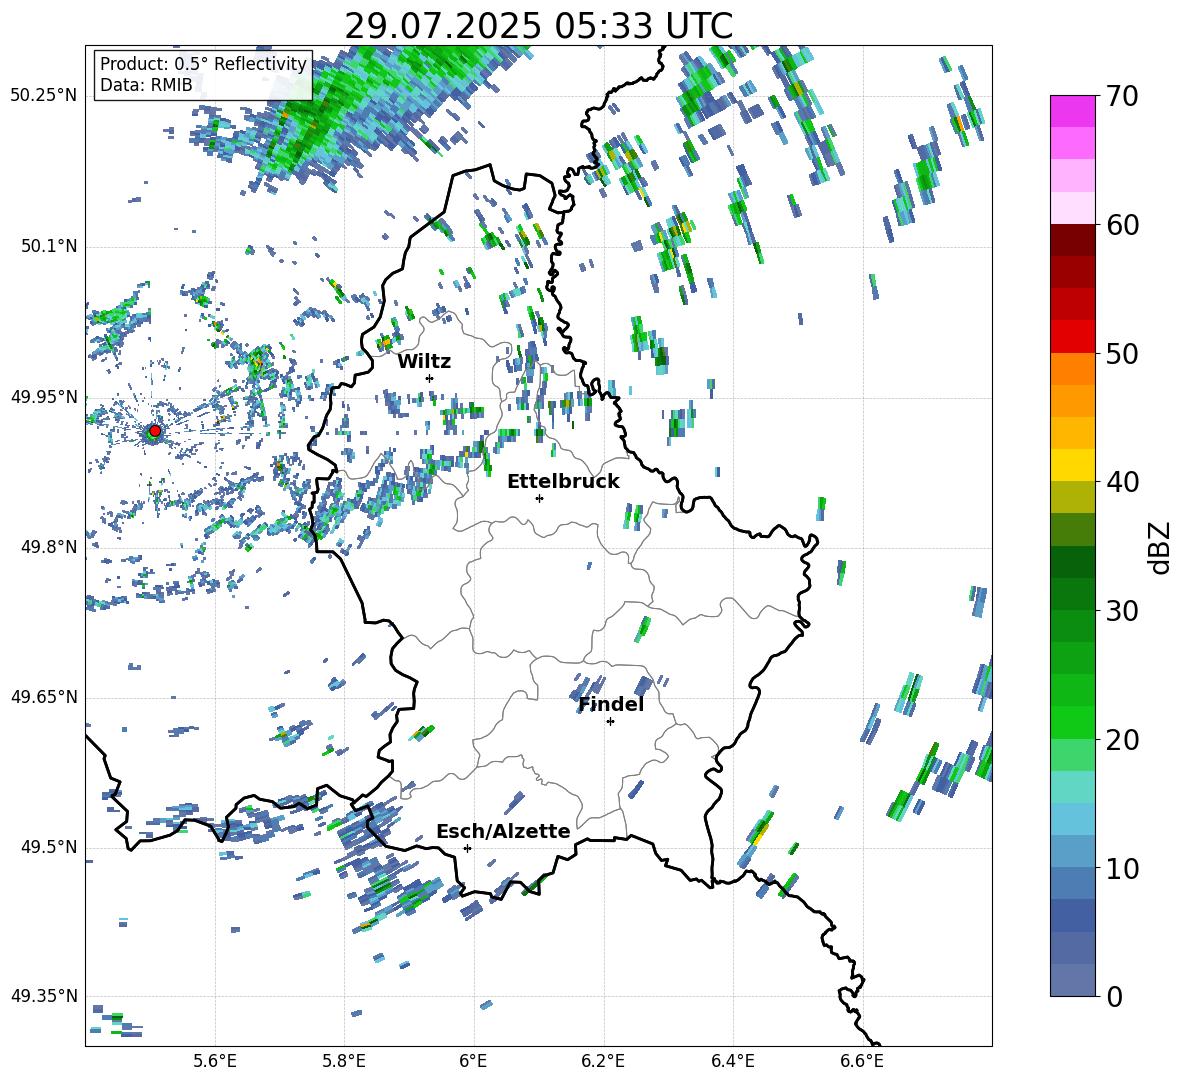Click the Wiltz location cross marker
The width and height of the screenshot is (1184, 1081).
[430, 378]
